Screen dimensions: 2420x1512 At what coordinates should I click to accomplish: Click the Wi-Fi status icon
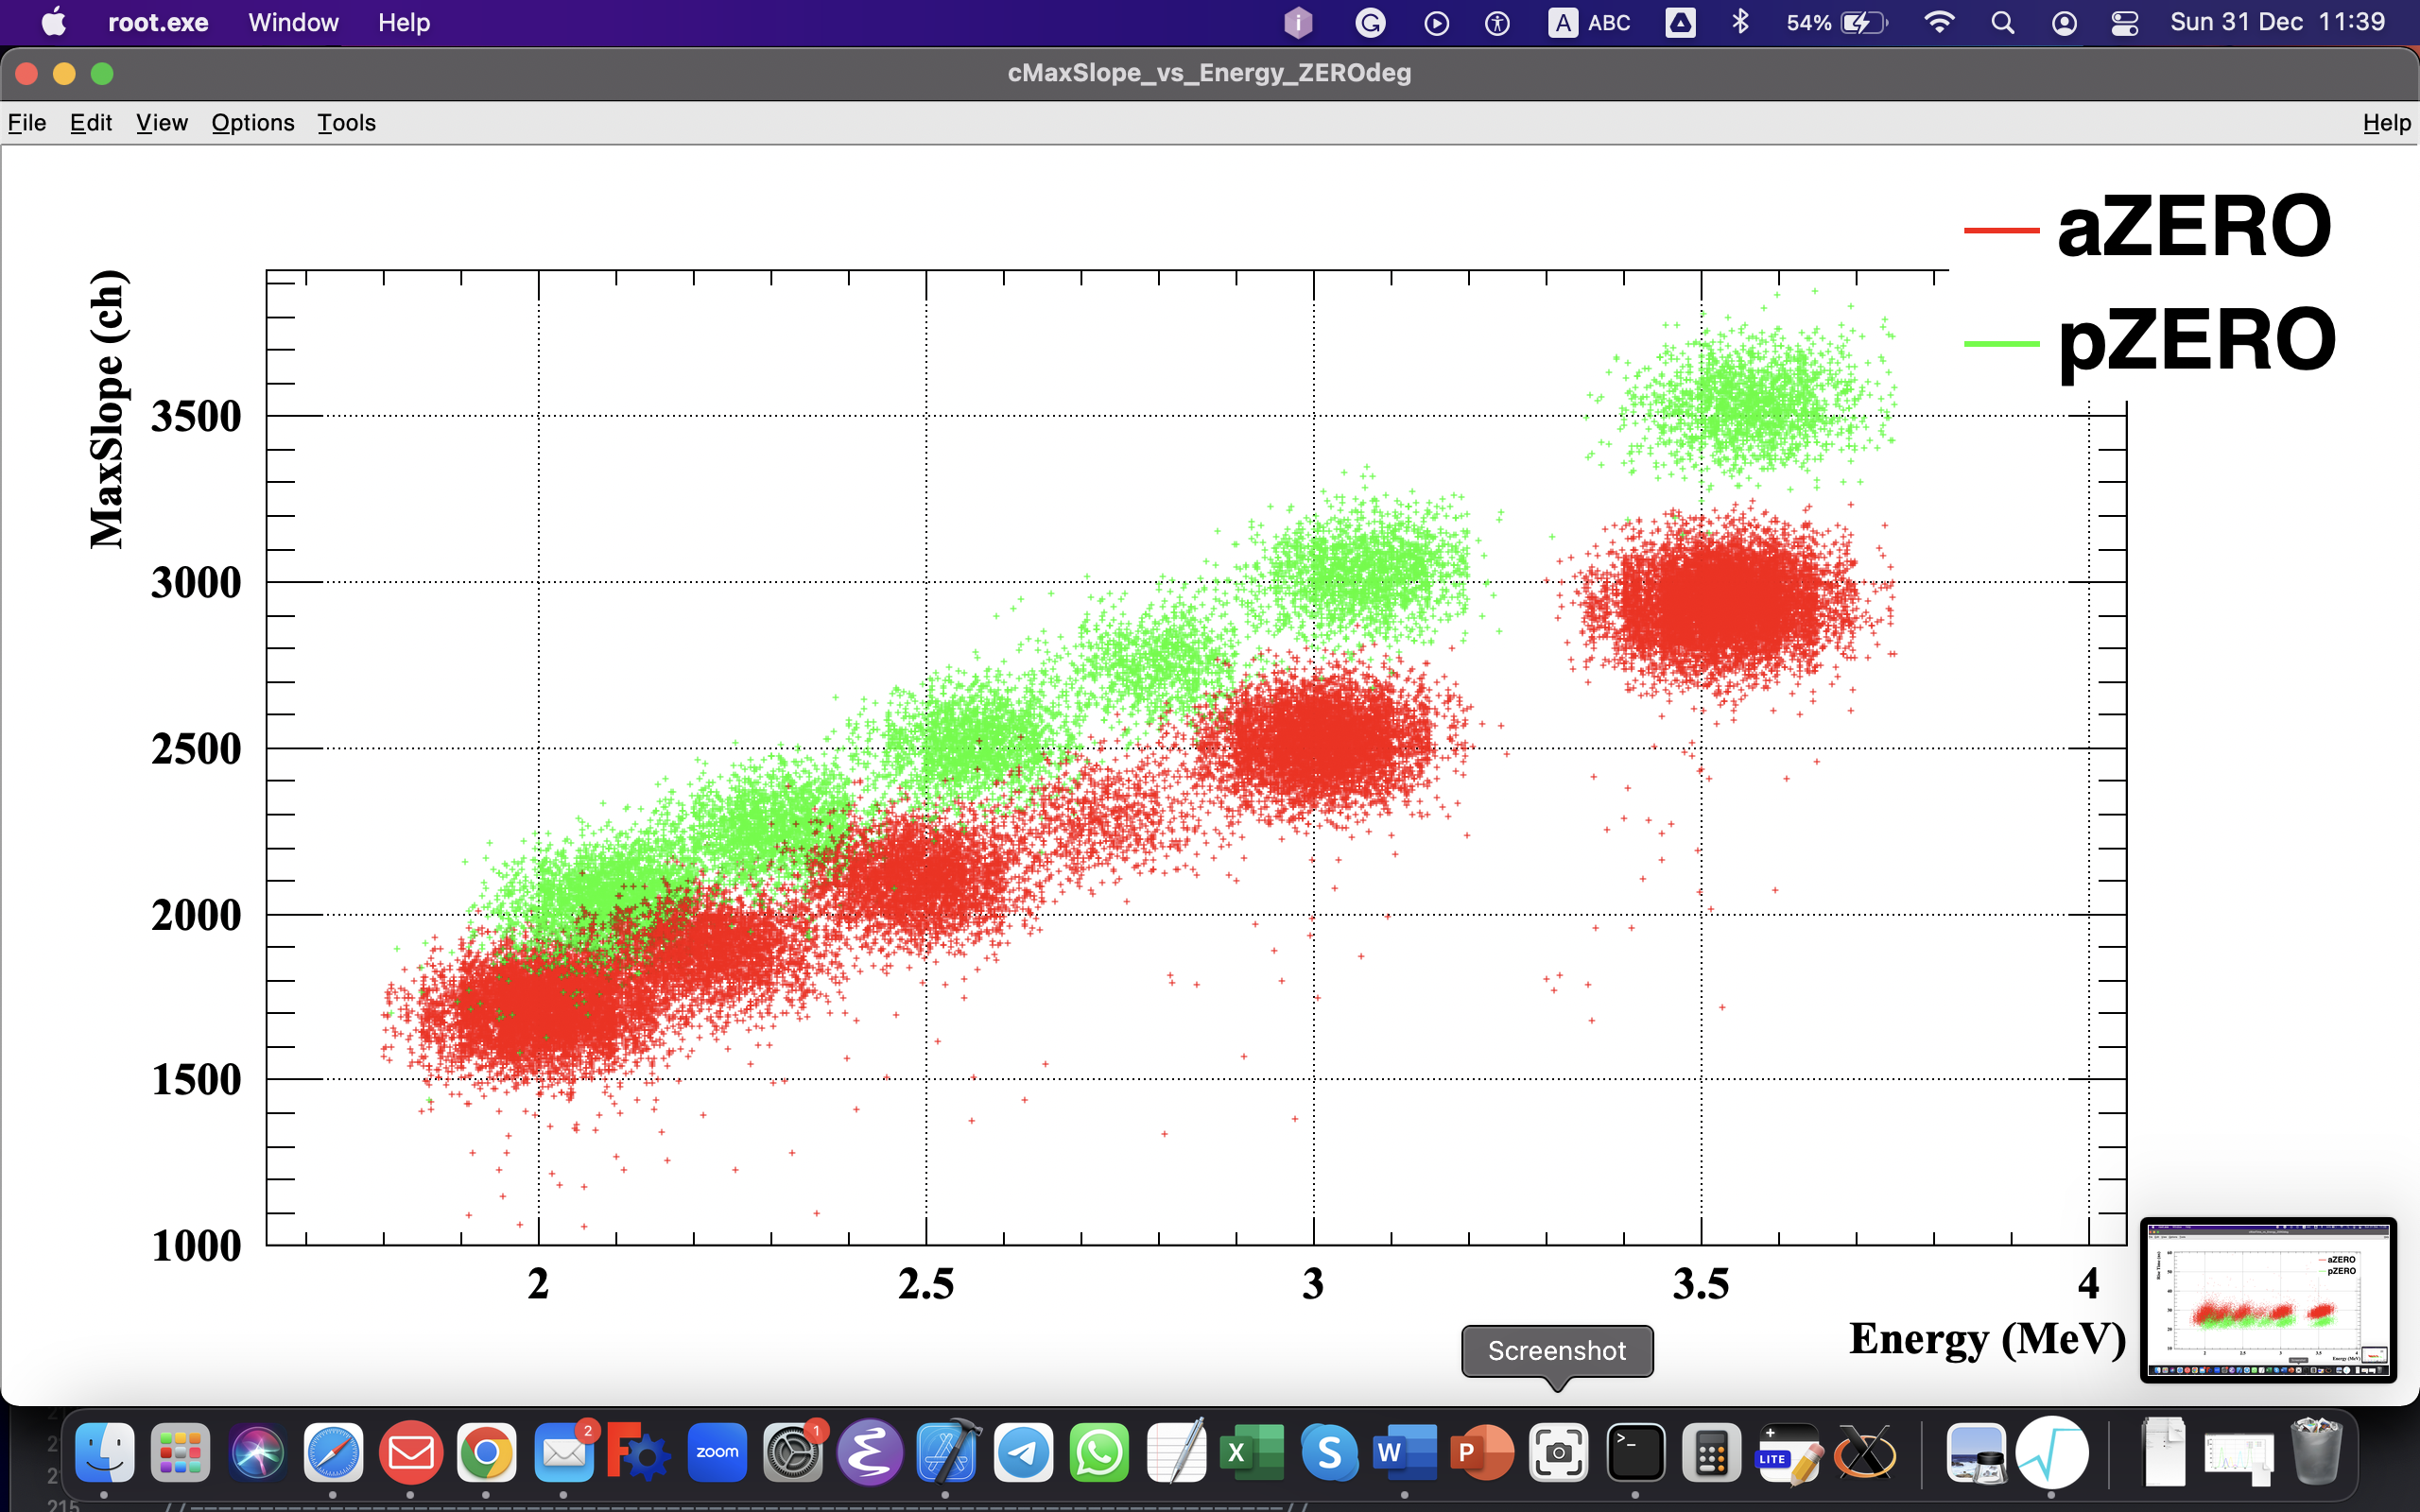coord(1939,23)
